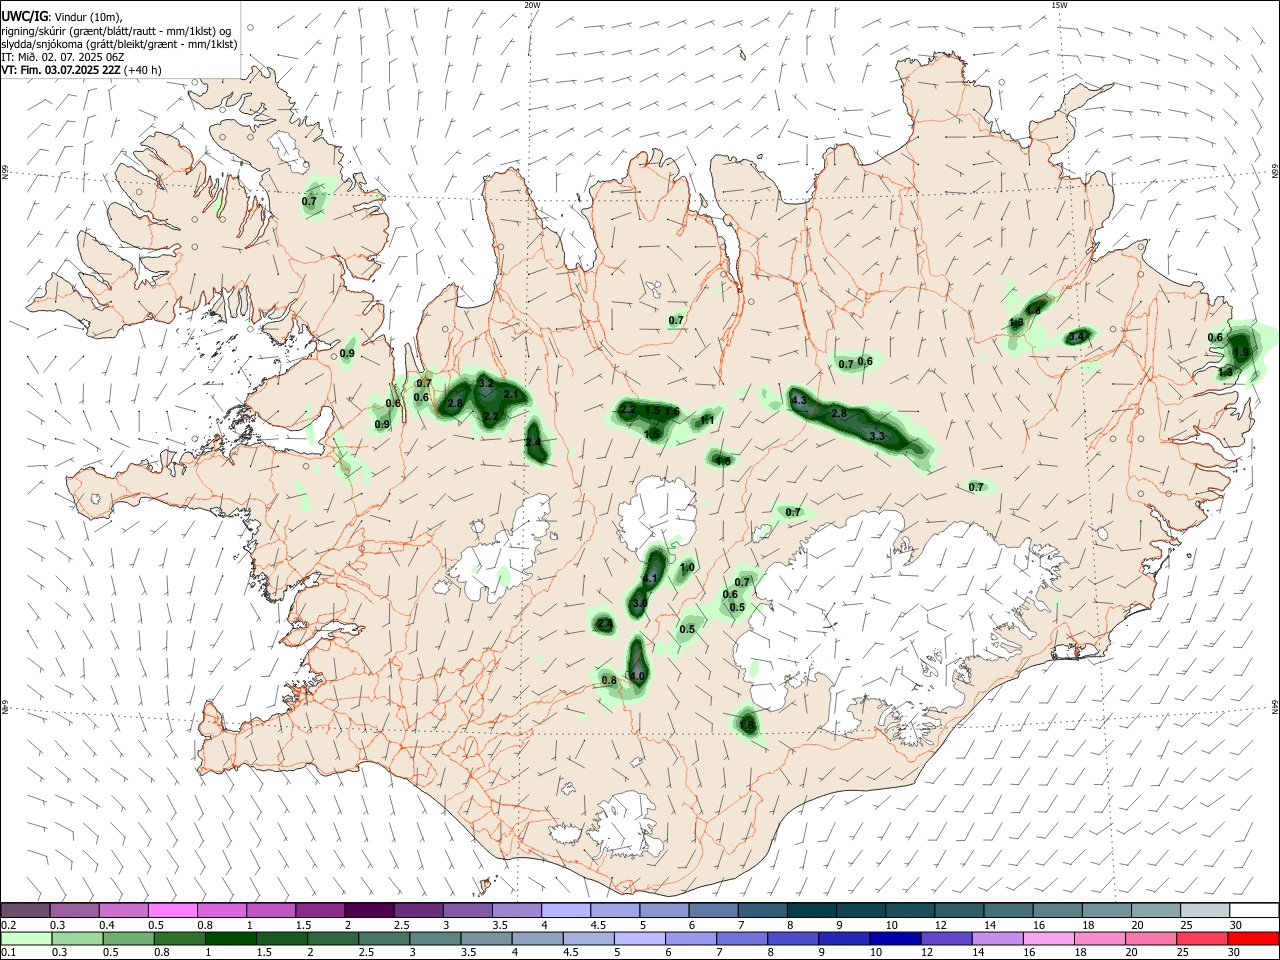This screenshot has width=1280, height=960.
Task: Select the top-row legend swatch labeled 2
Action: [x=368, y=910]
